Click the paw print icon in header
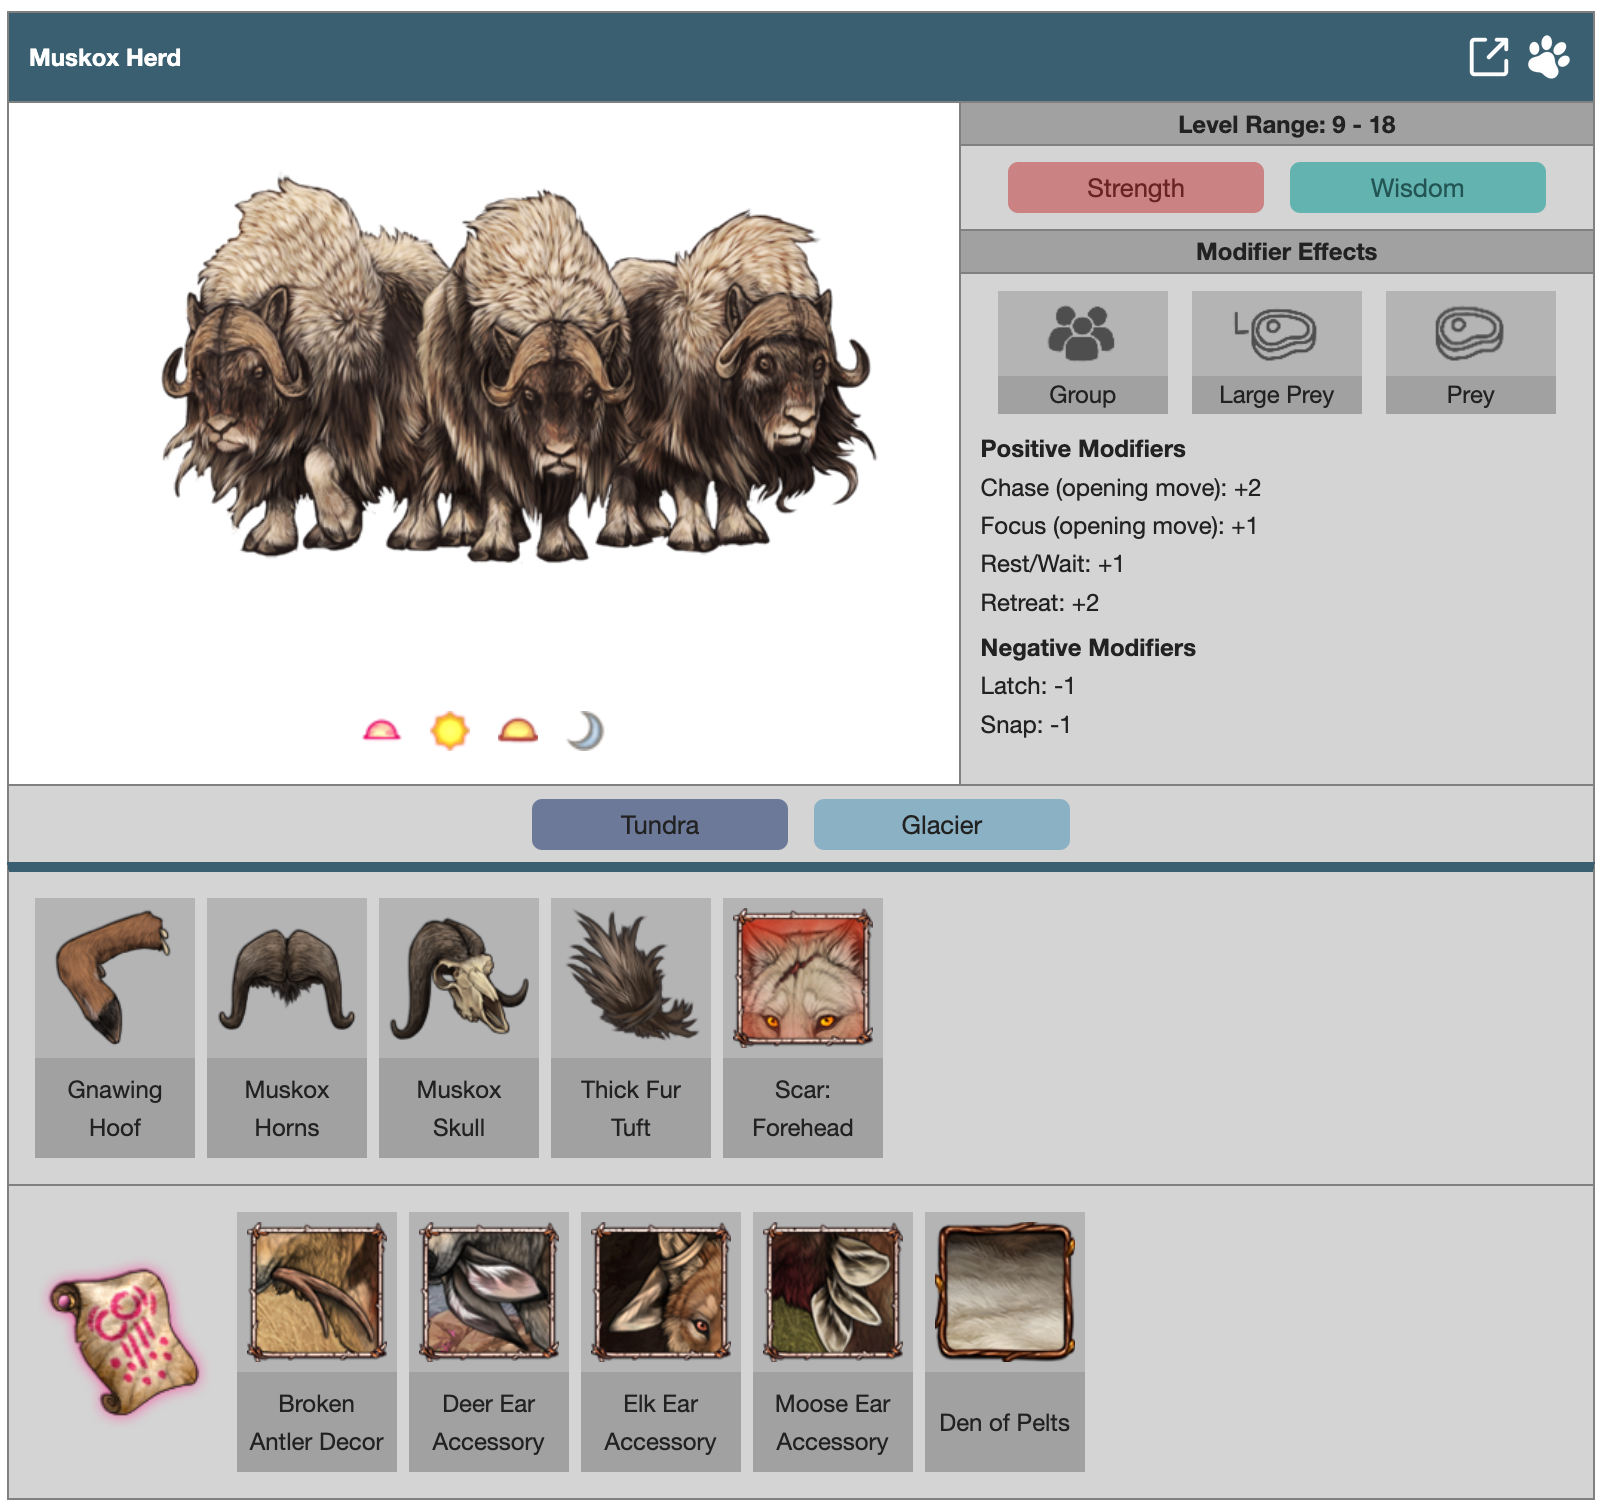1606x1512 pixels. click(1548, 57)
